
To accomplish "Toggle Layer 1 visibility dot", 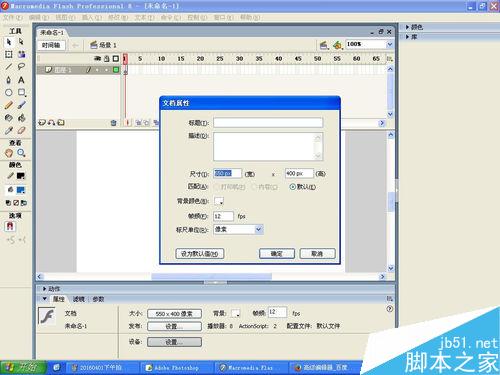I will click(x=97, y=70).
